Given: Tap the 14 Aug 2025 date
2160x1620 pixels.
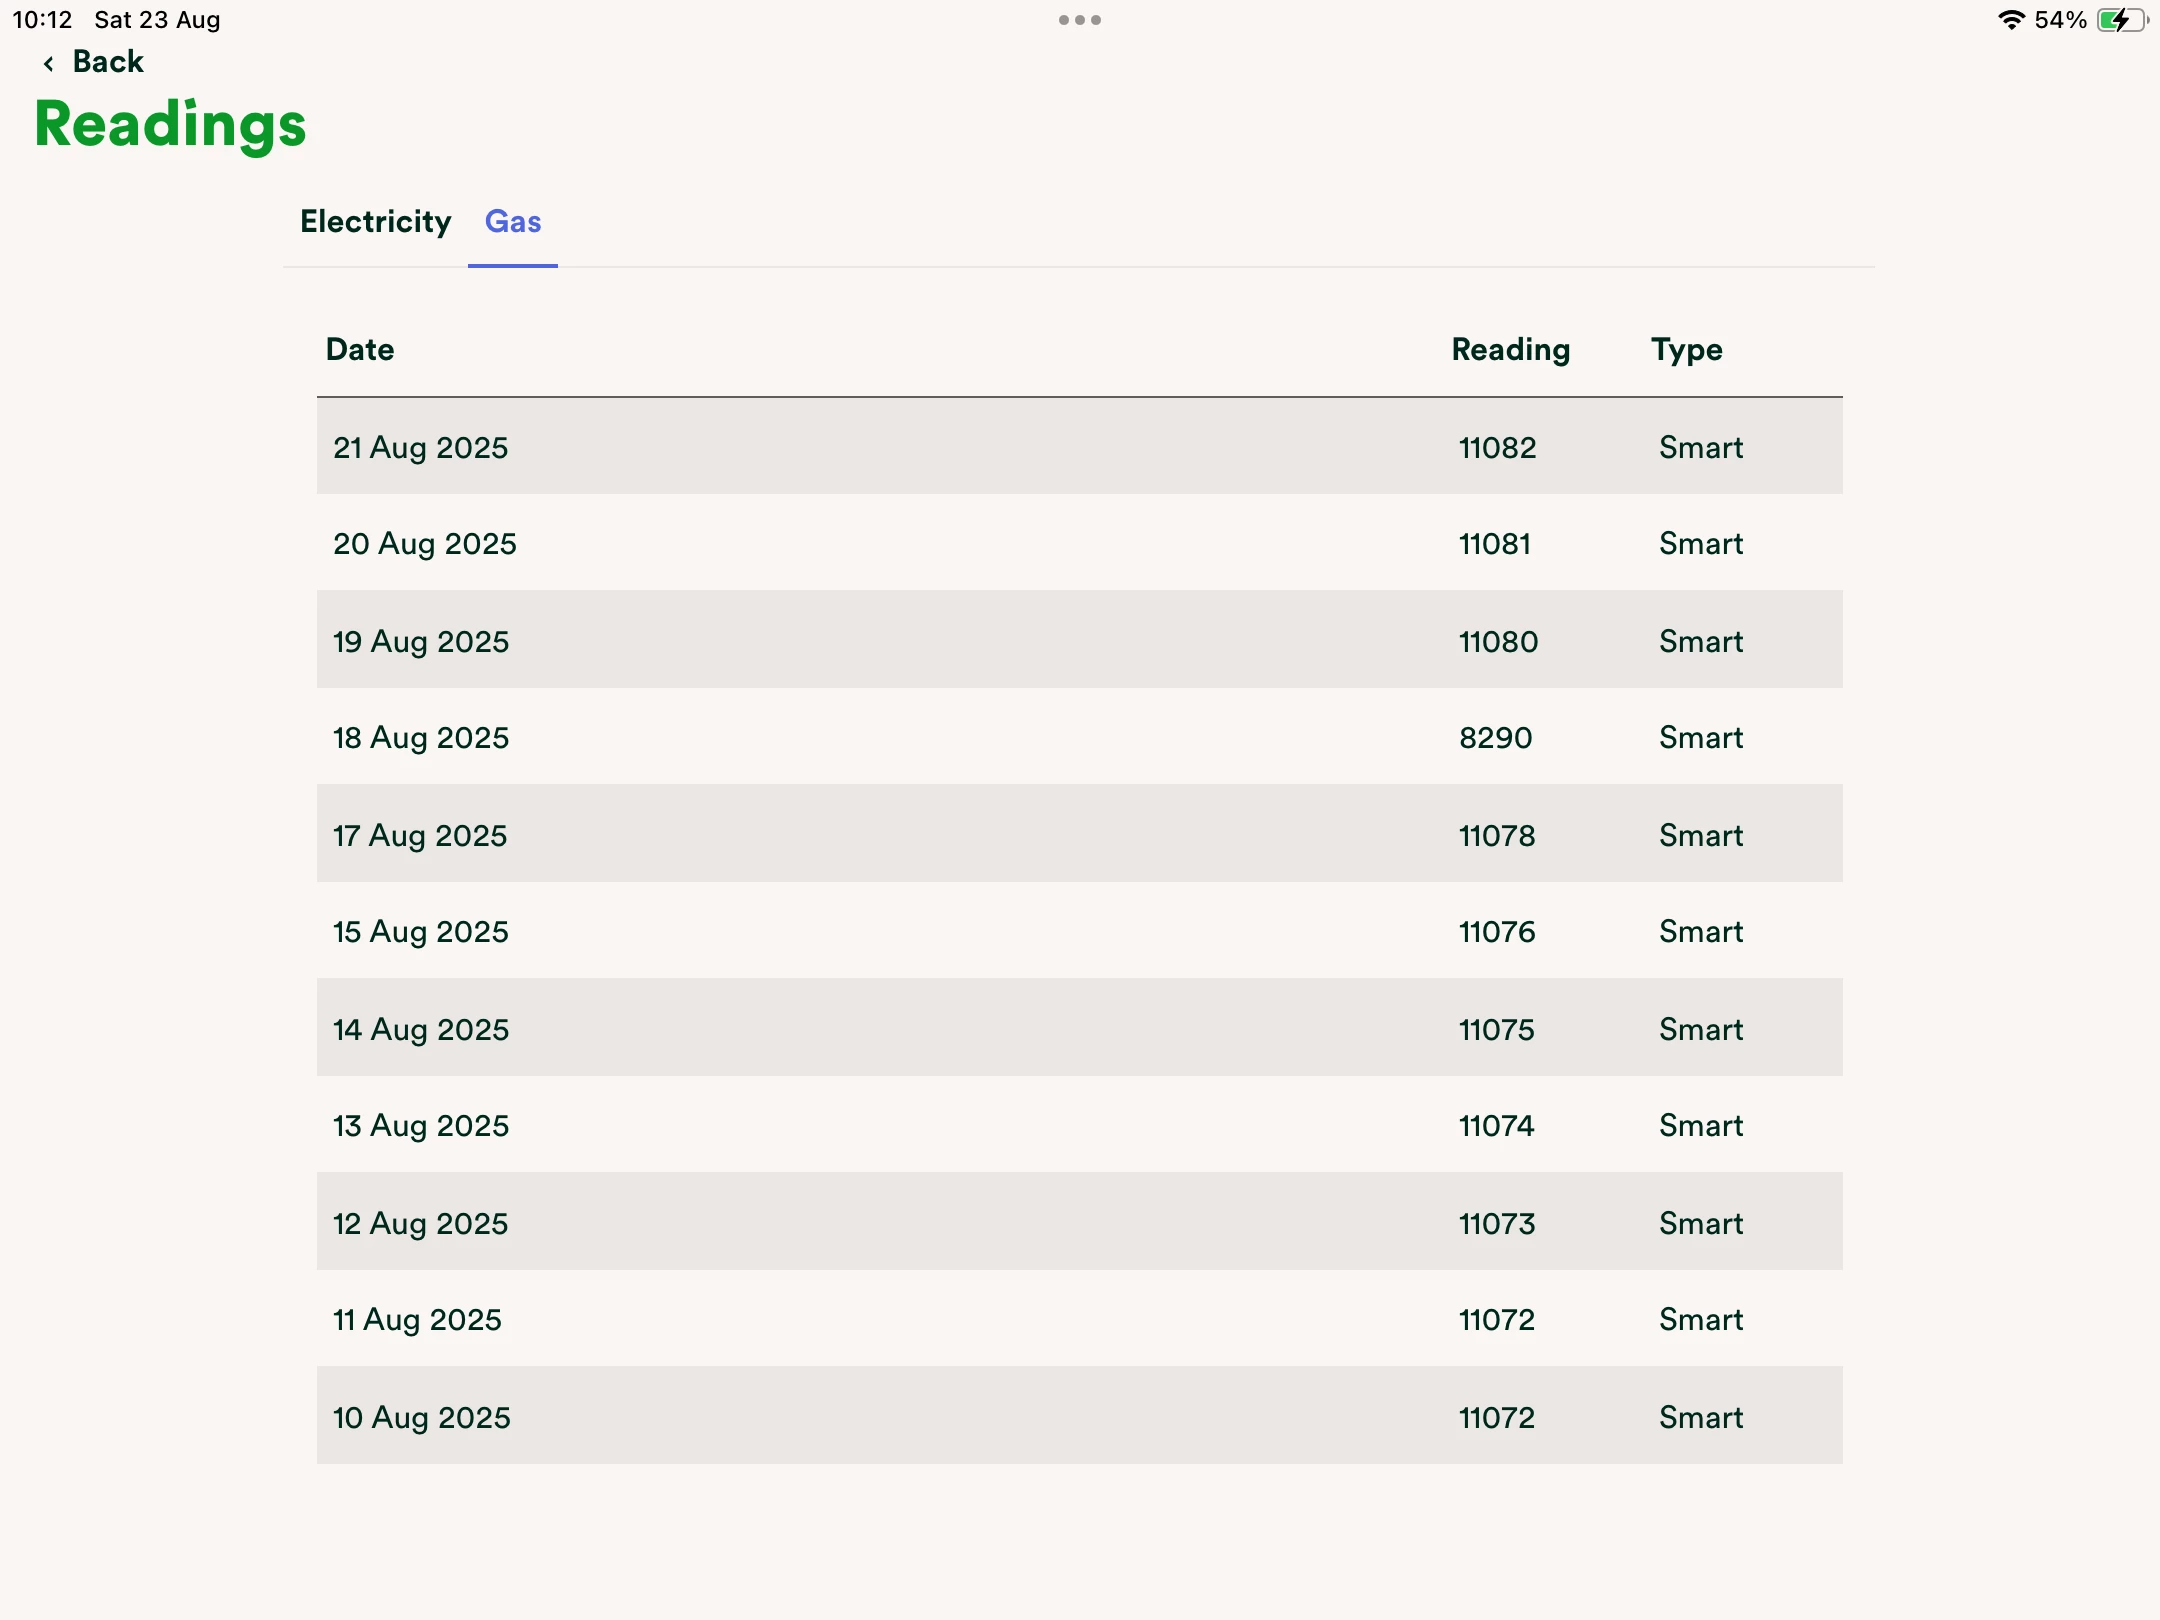Looking at the screenshot, I should tap(421, 1029).
